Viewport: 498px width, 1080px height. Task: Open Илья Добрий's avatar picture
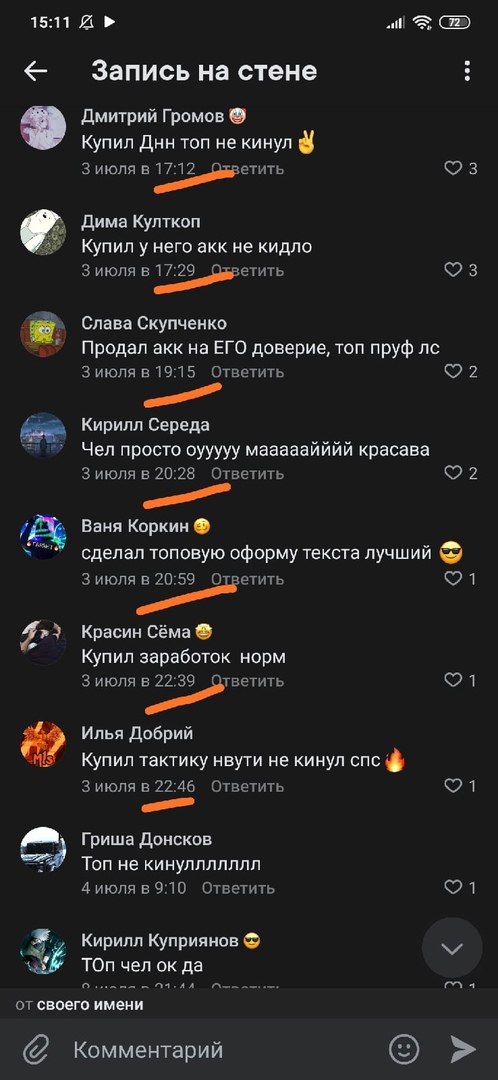43,744
